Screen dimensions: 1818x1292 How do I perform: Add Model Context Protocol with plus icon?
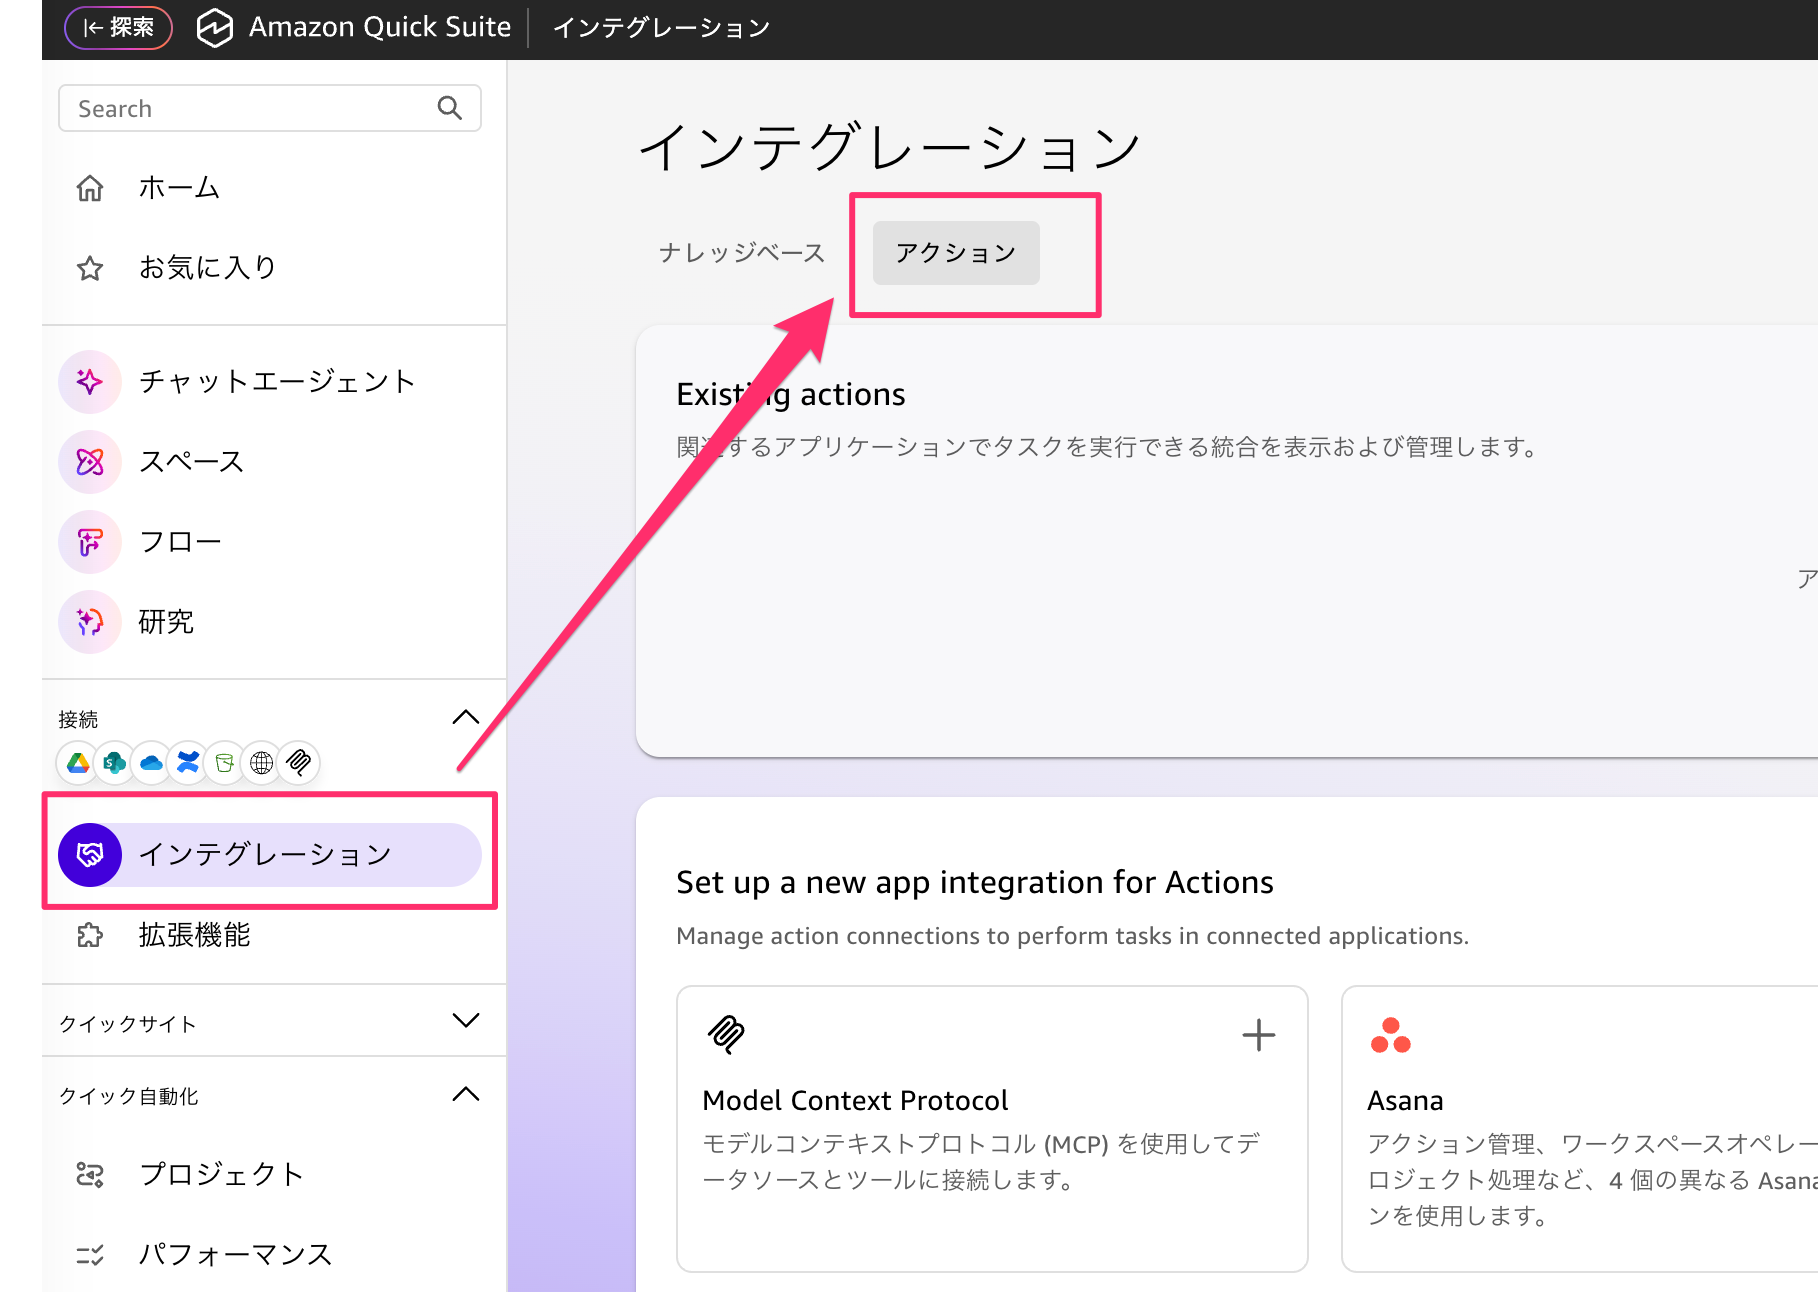(x=1258, y=1035)
